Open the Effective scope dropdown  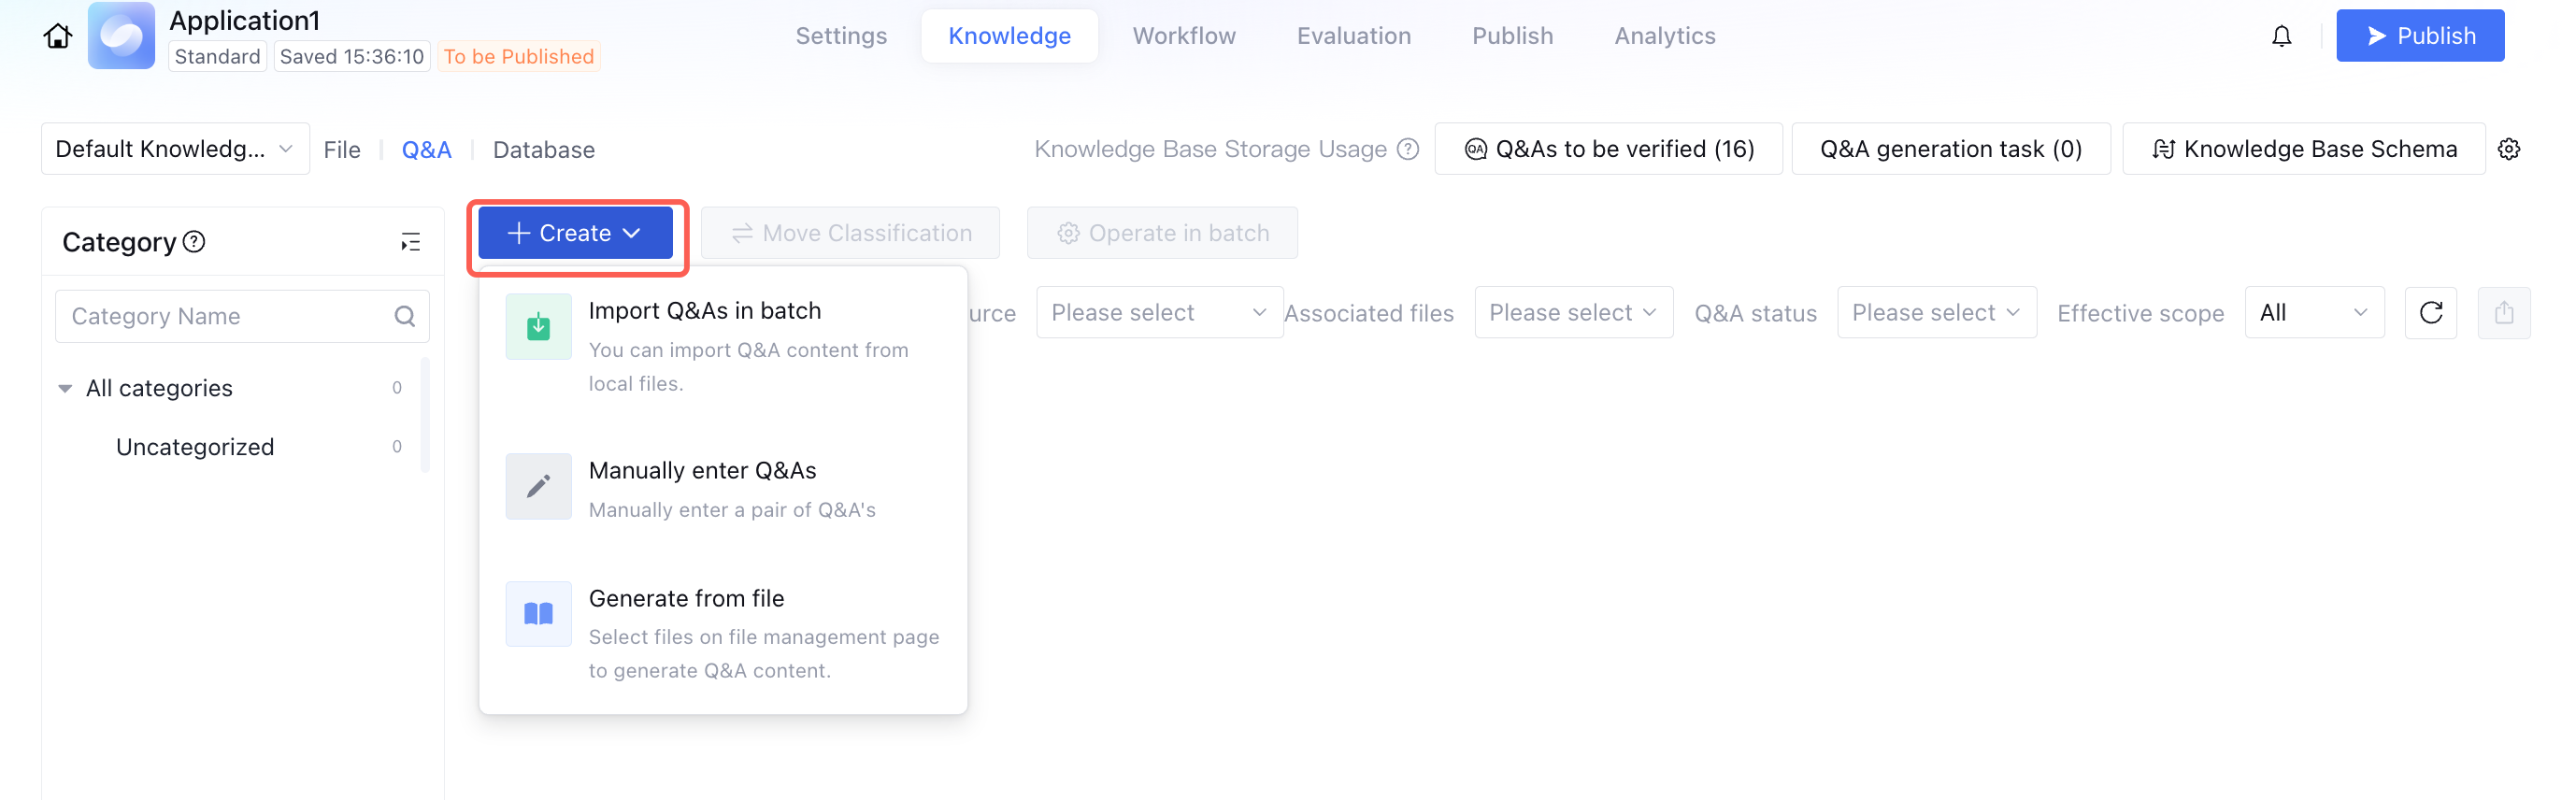tap(2313, 313)
